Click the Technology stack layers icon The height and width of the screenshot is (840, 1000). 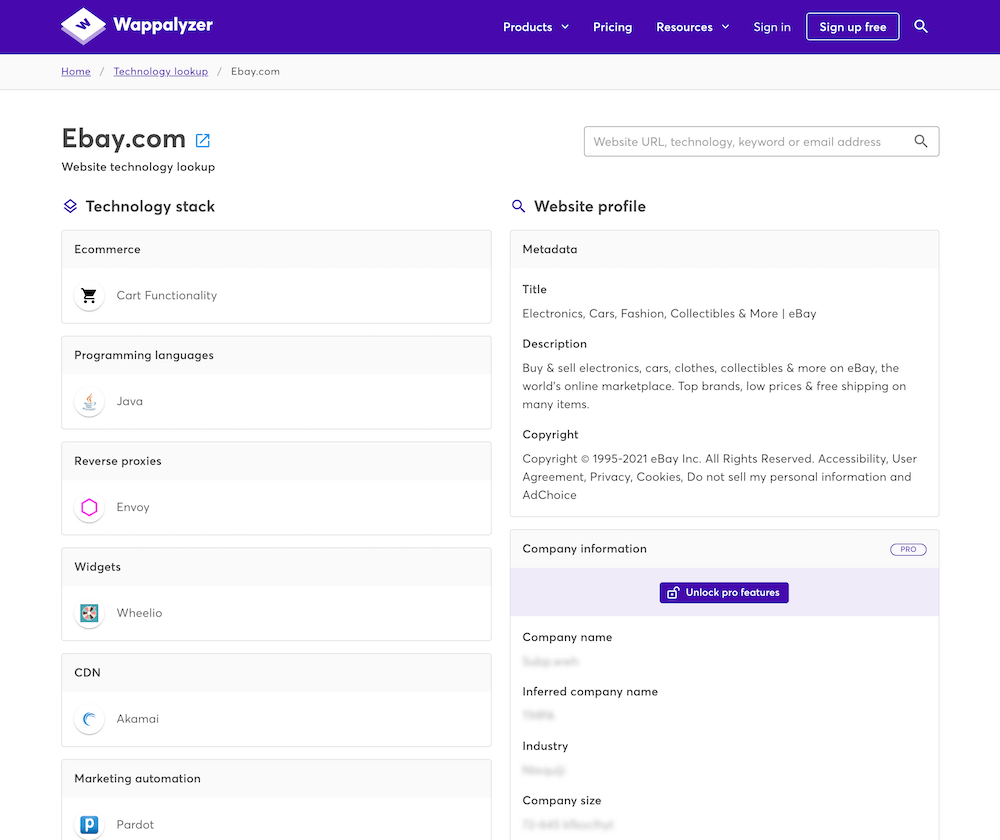point(70,206)
